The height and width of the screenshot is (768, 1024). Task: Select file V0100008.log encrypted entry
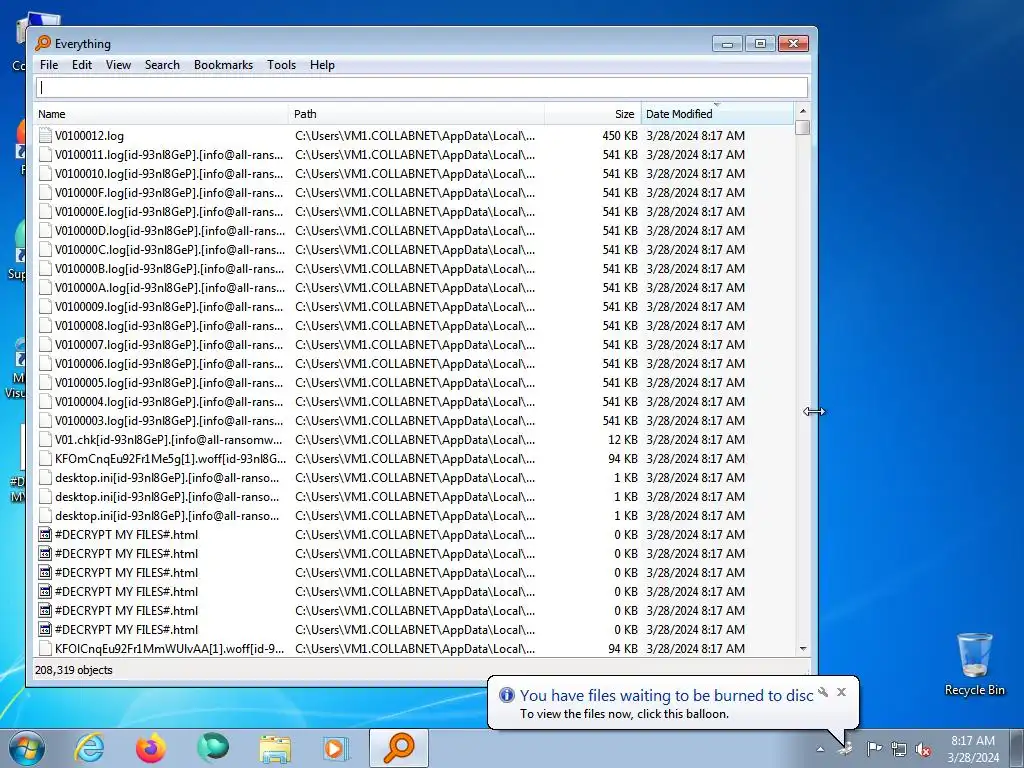169,325
